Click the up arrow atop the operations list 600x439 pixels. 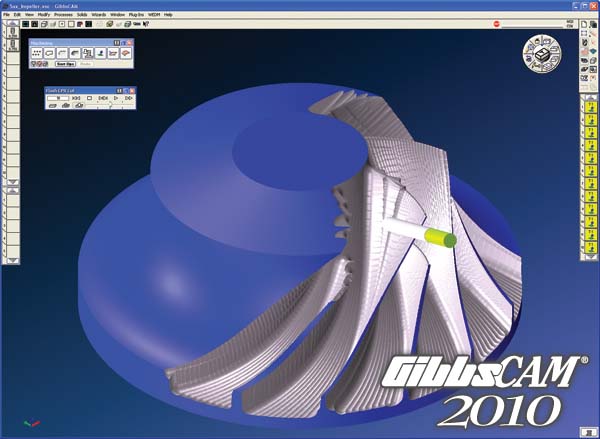coord(590,97)
